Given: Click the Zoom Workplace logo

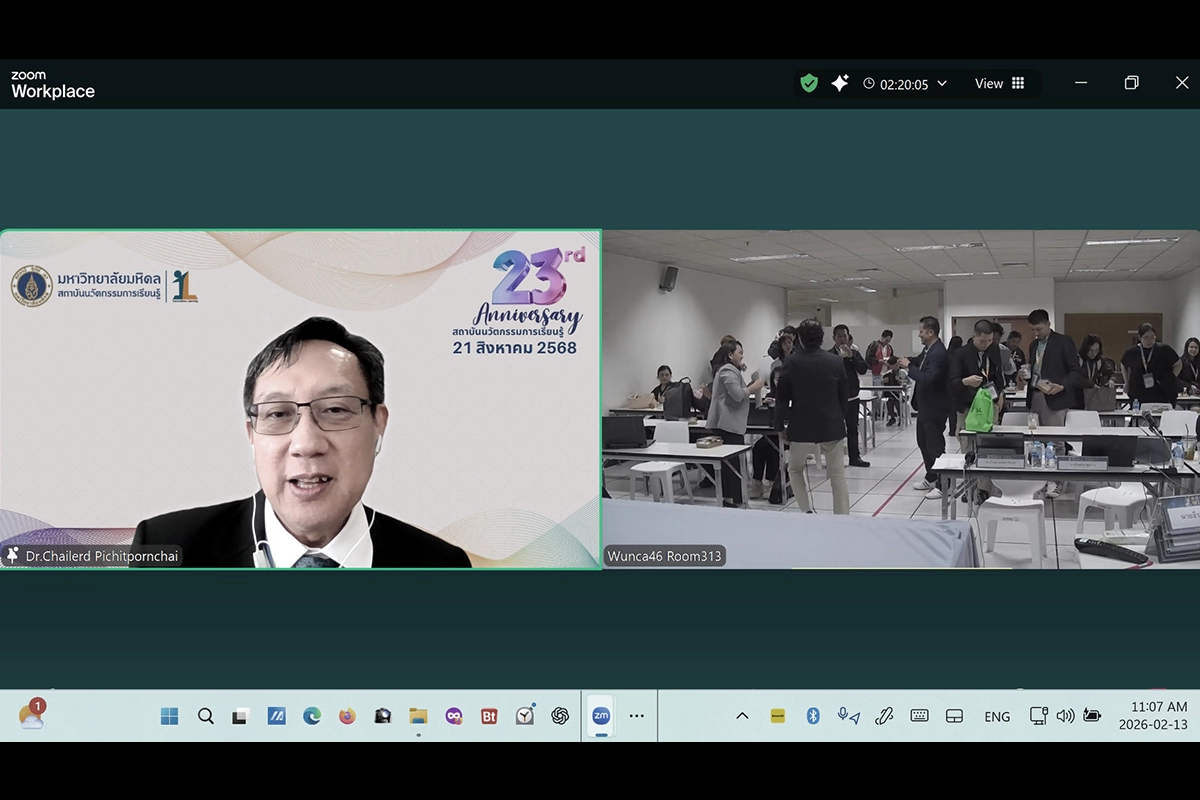Looking at the screenshot, I should [53, 85].
